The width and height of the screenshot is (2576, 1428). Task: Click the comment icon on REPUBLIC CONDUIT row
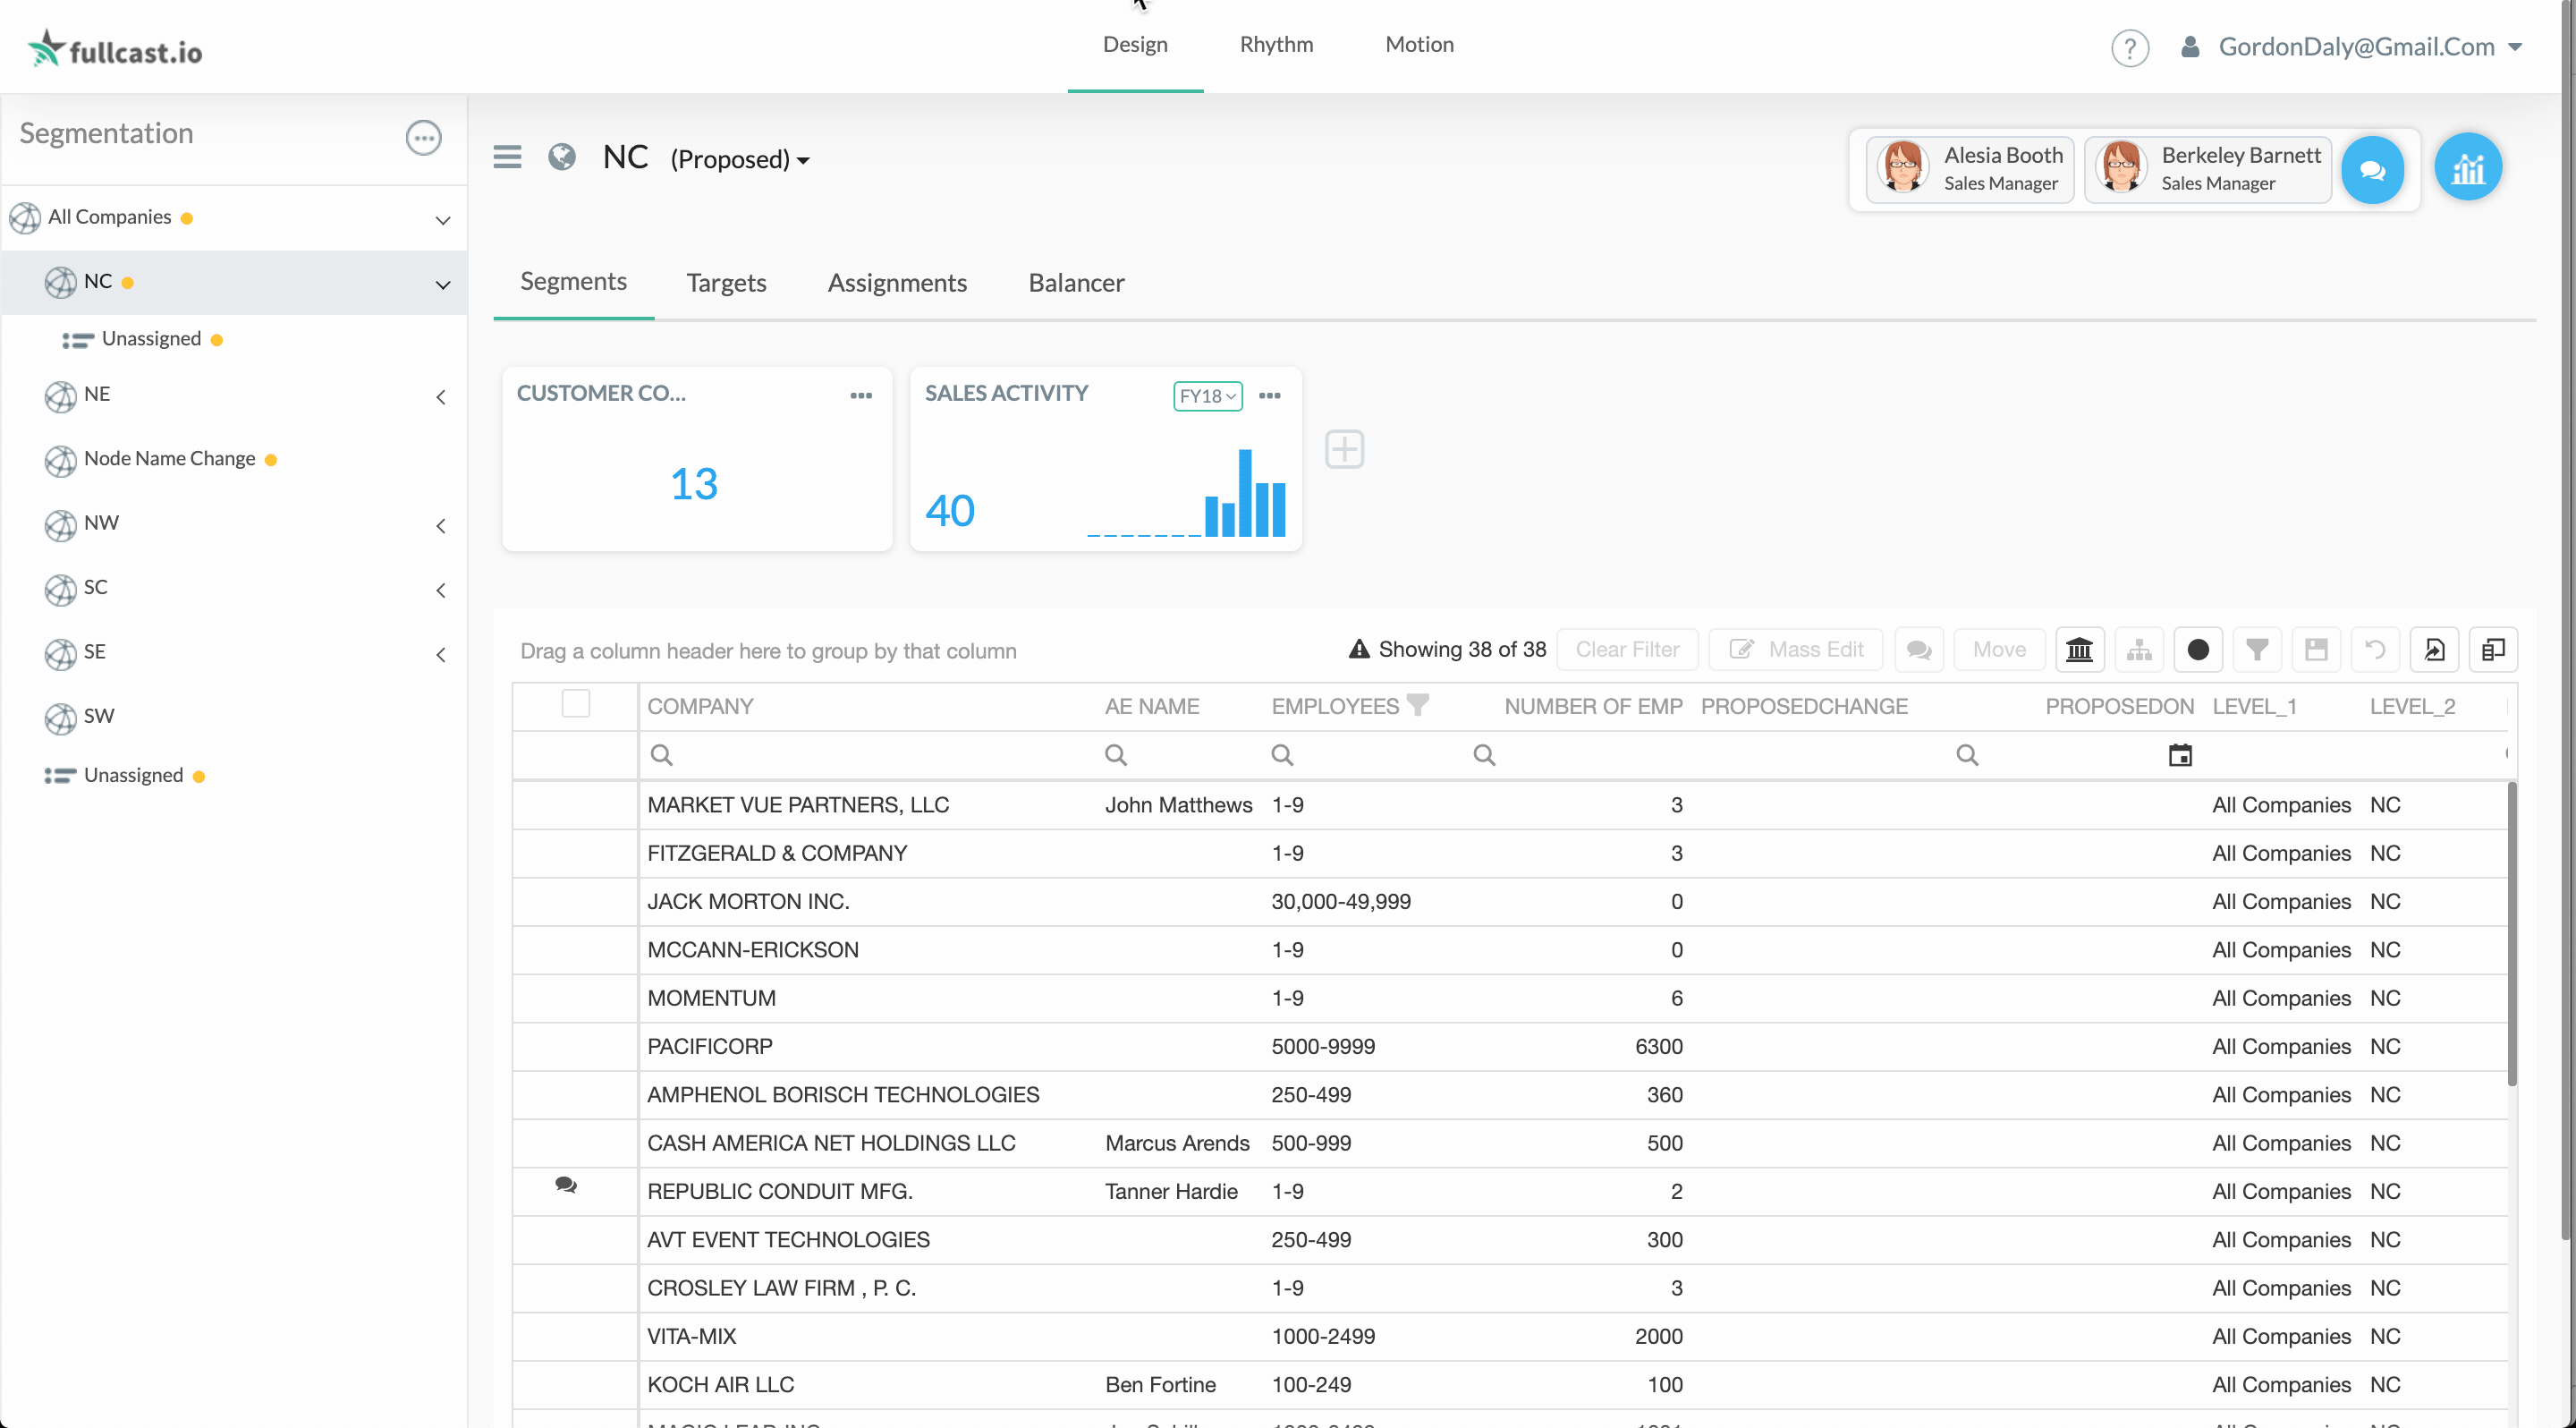pyautogui.click(x=566, y=1185)
